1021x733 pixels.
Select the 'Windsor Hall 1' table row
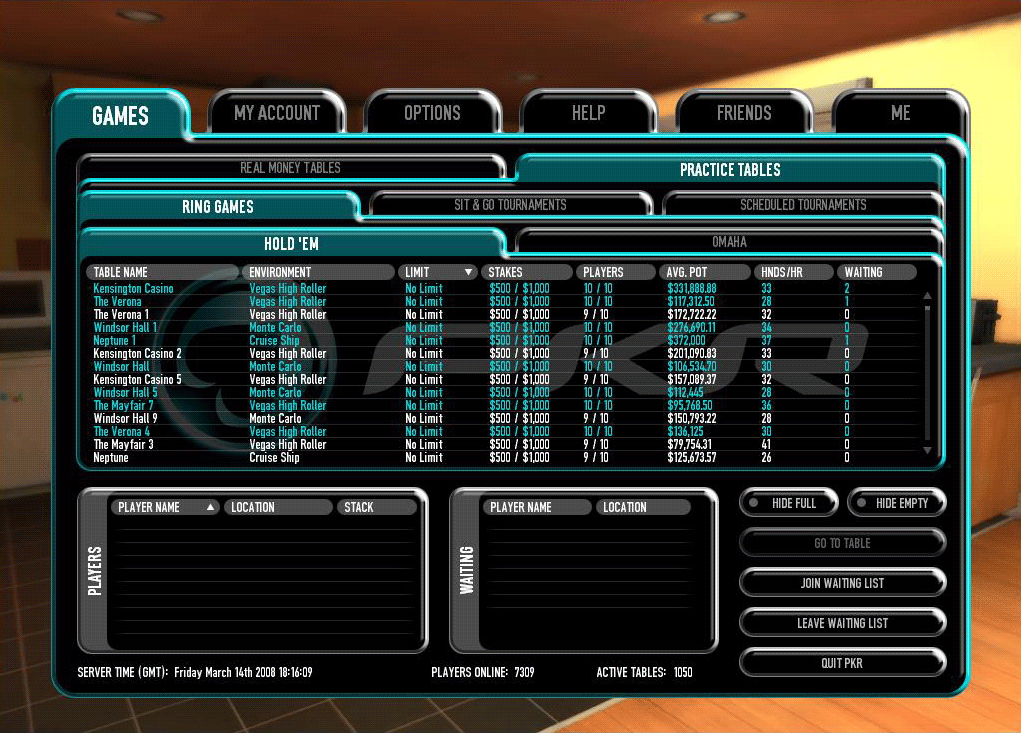(501, 327)
